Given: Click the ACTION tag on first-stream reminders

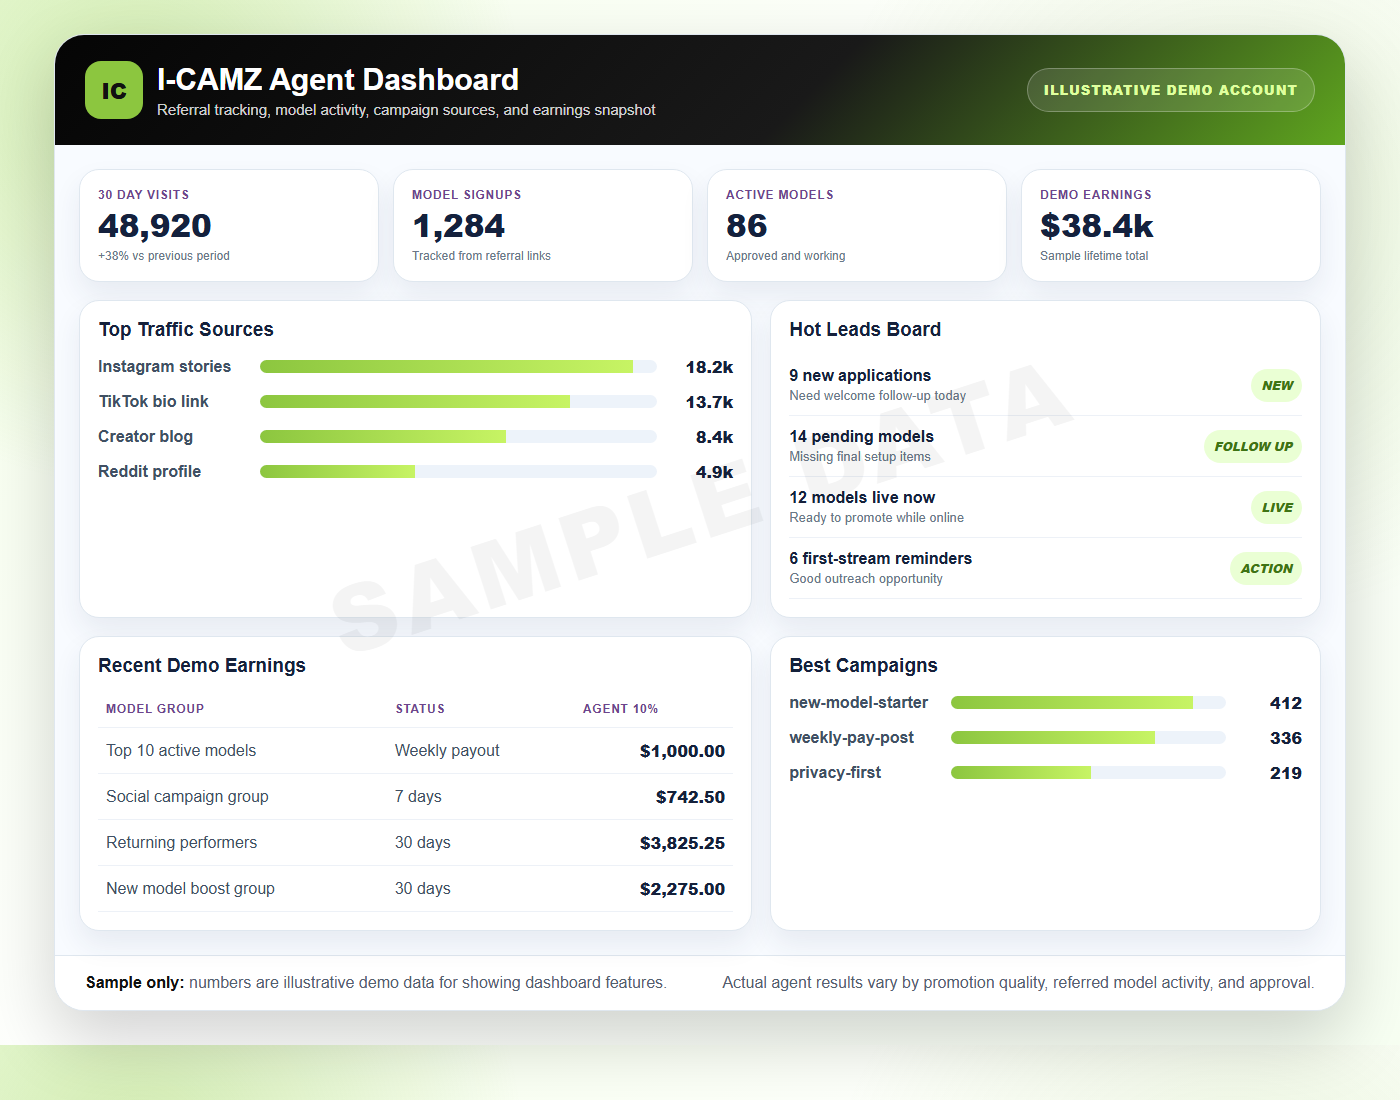Looking at the screenshot, I should (1266, 569).
